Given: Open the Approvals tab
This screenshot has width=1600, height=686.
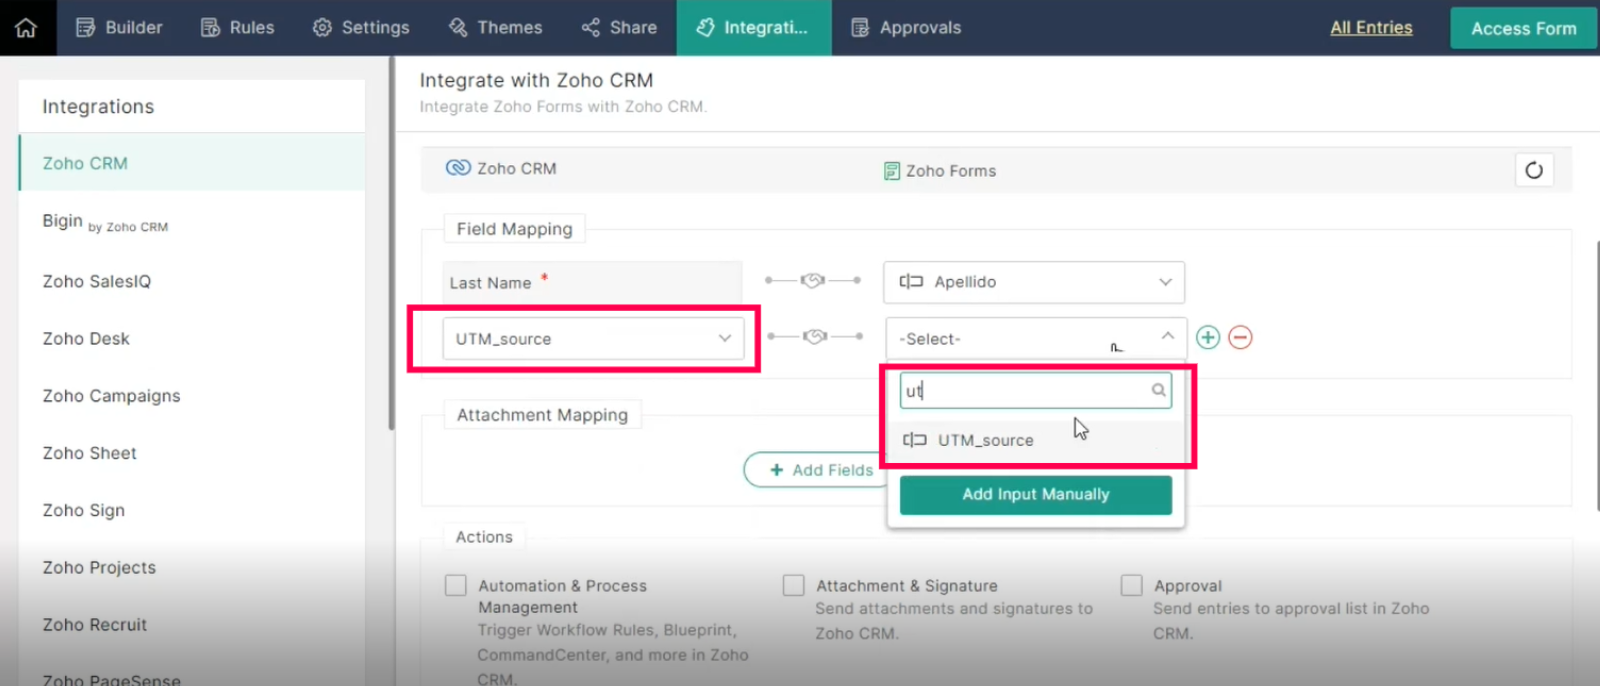Looking at the screenshot, I should click(x=906, y=28).
